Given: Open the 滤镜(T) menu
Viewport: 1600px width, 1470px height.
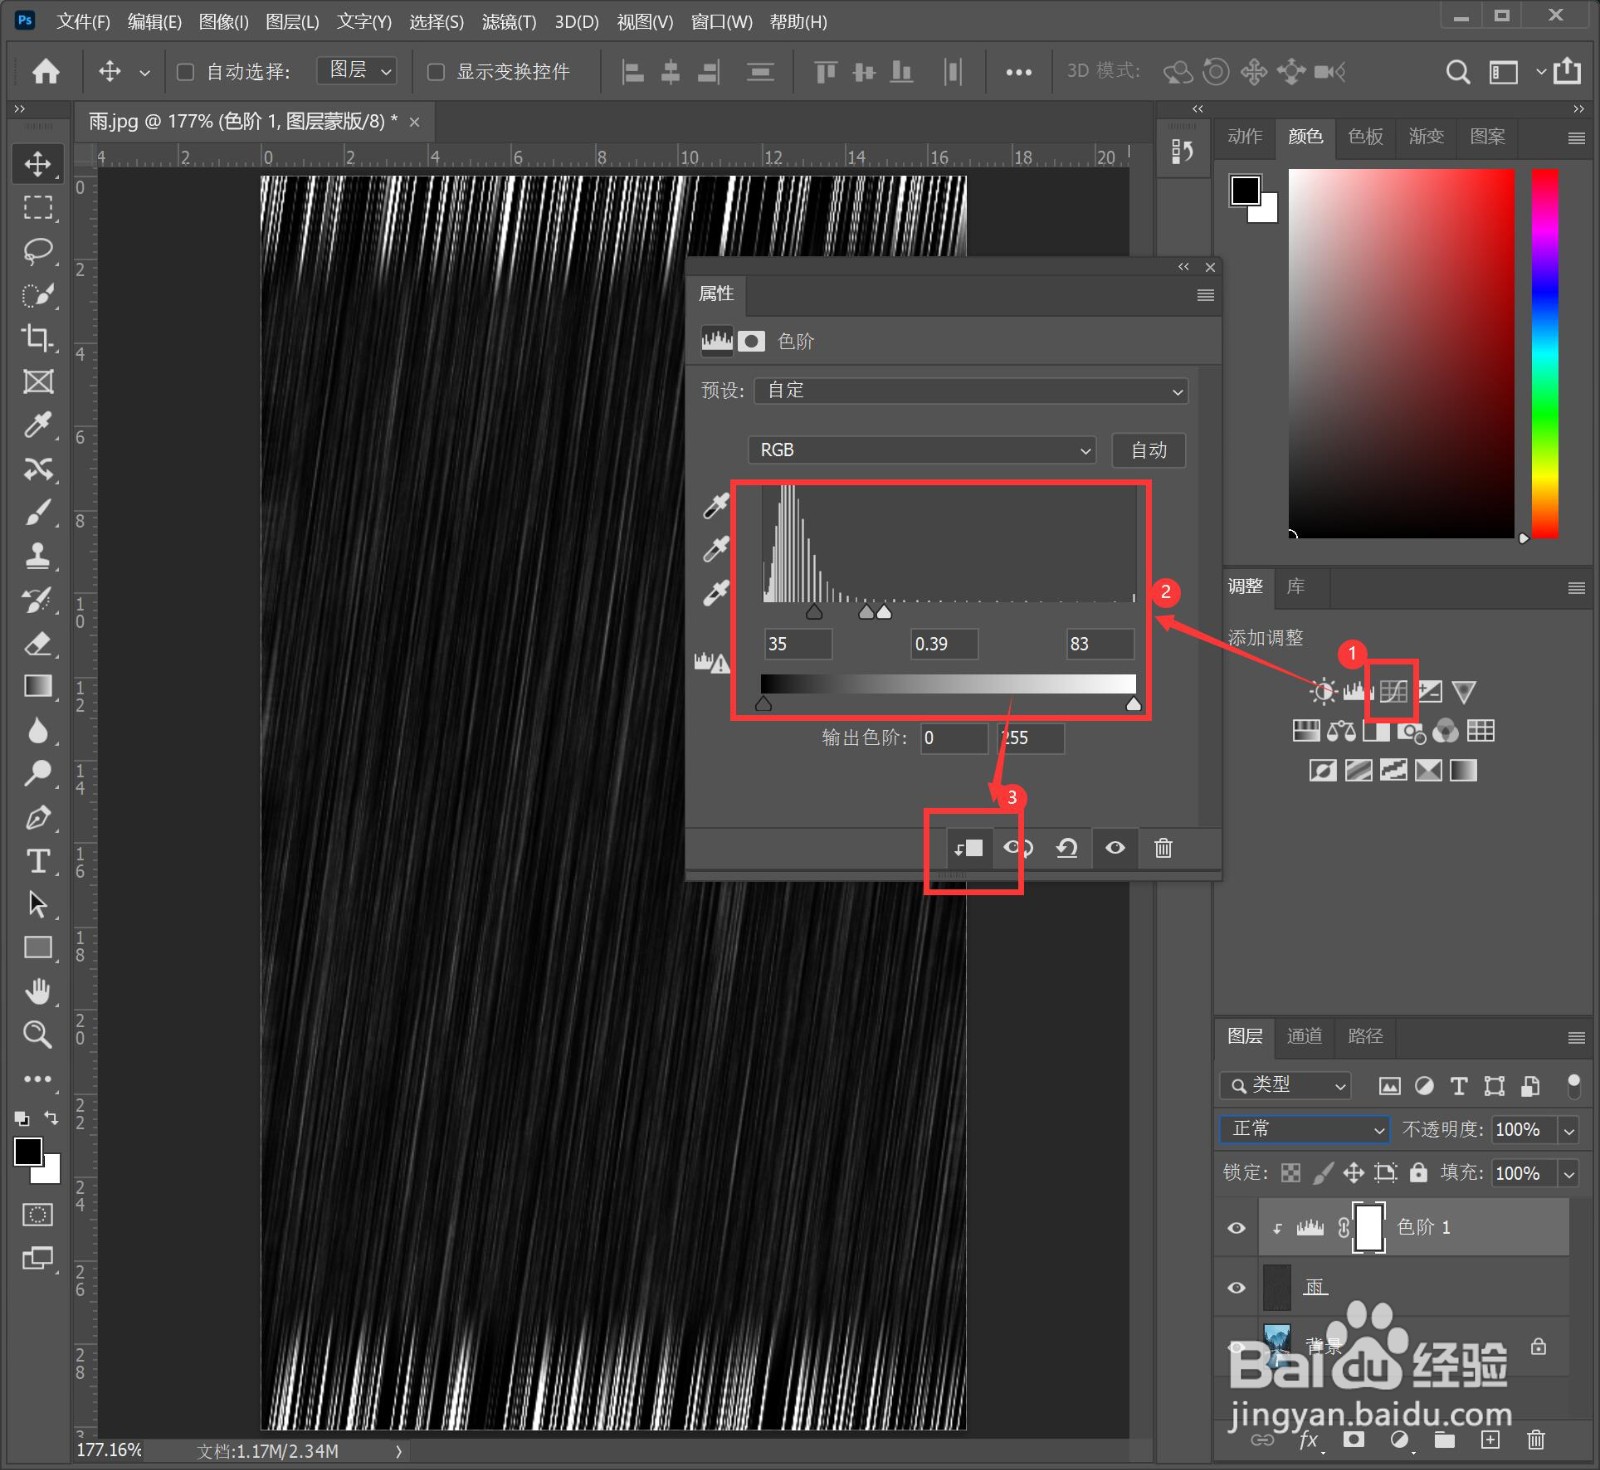Looking at the screenshot, I should 509,22.
